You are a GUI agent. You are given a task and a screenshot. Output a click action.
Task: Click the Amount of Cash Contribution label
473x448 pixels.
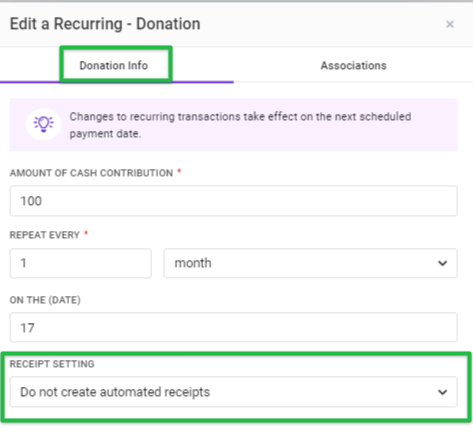pos(91,173)
